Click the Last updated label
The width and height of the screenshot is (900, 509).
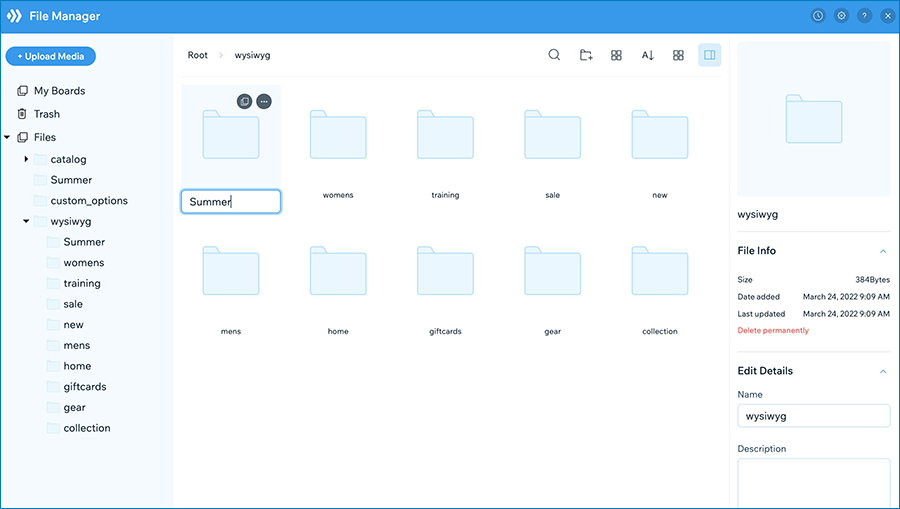tap(761, 314)
